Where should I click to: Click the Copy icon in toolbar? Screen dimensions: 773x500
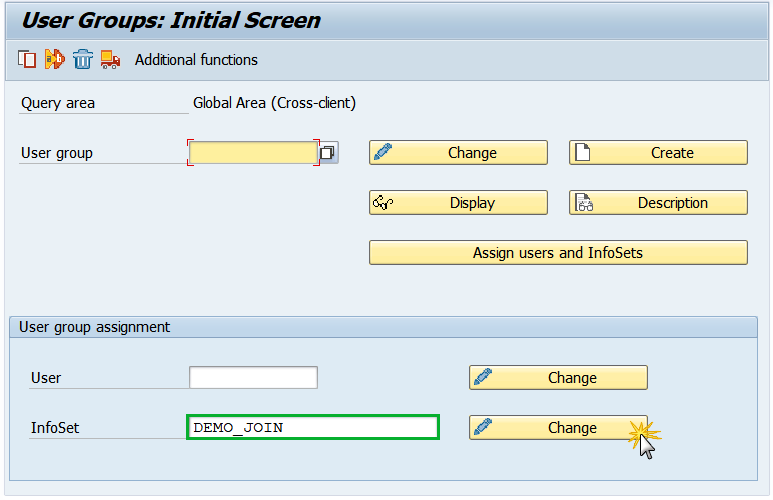pos(27,60)
